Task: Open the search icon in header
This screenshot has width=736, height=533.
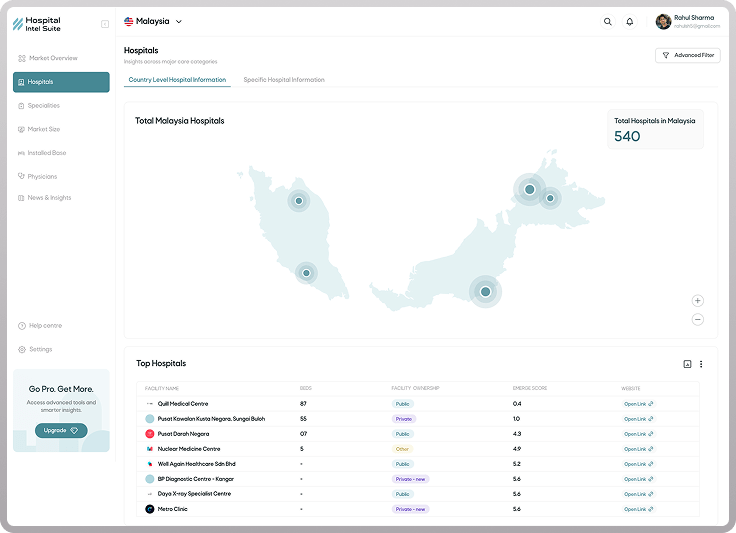Action: click(x=607, y=21)
